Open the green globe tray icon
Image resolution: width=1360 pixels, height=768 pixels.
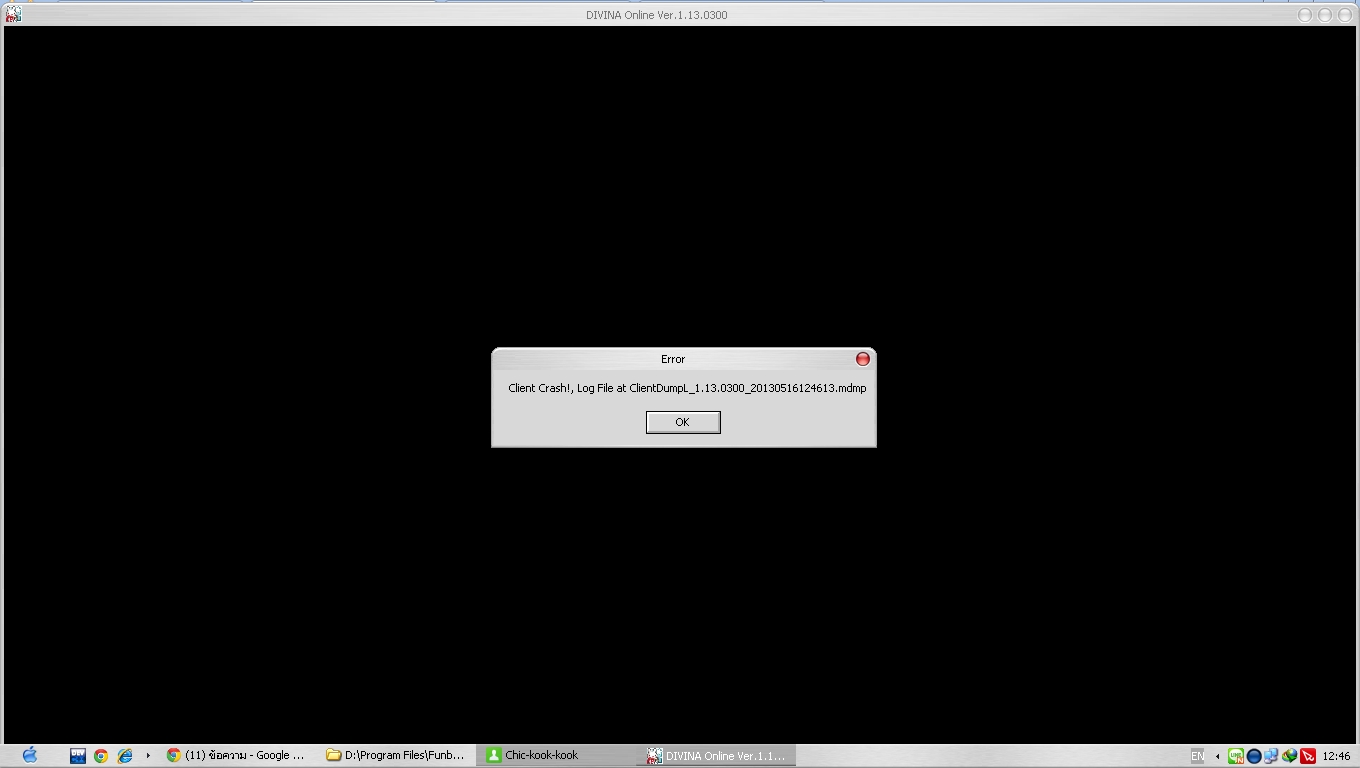(x=1290, y=756)
